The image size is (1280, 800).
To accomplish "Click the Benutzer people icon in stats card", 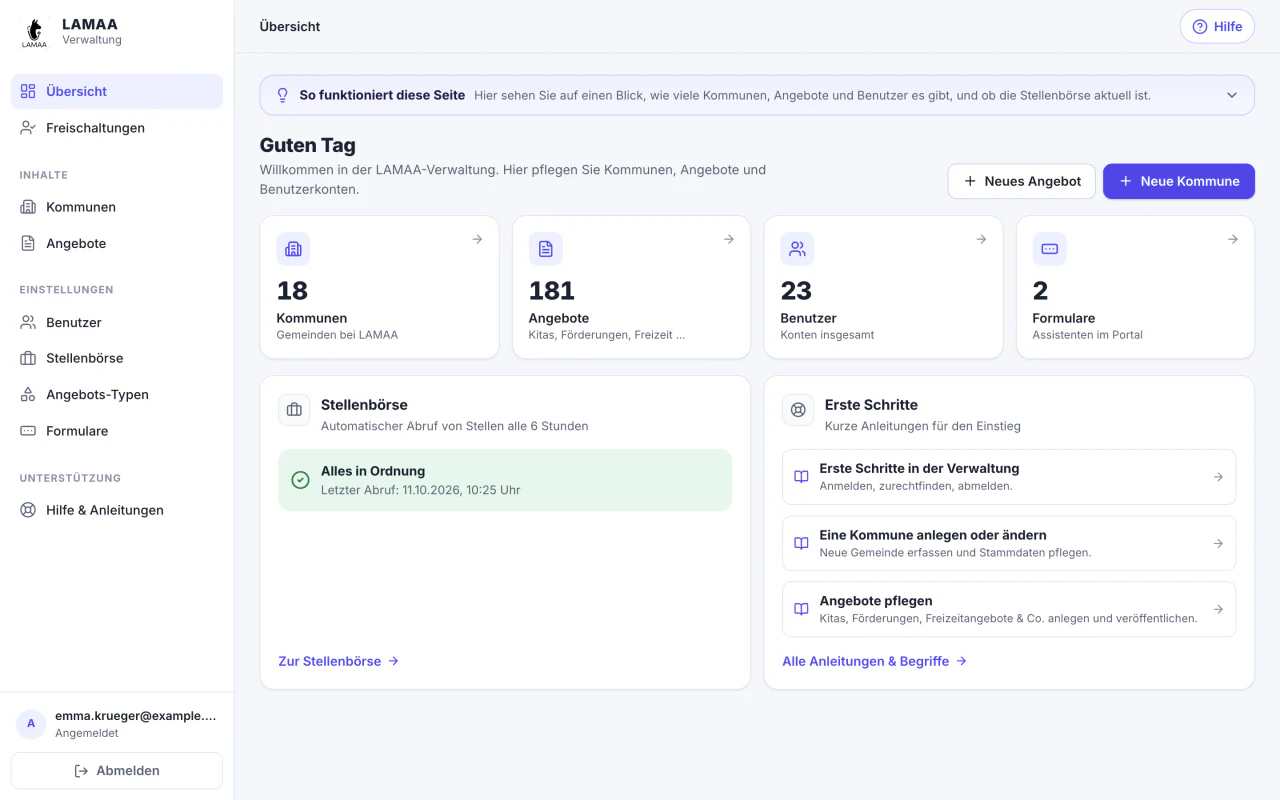I will (797, 249).
